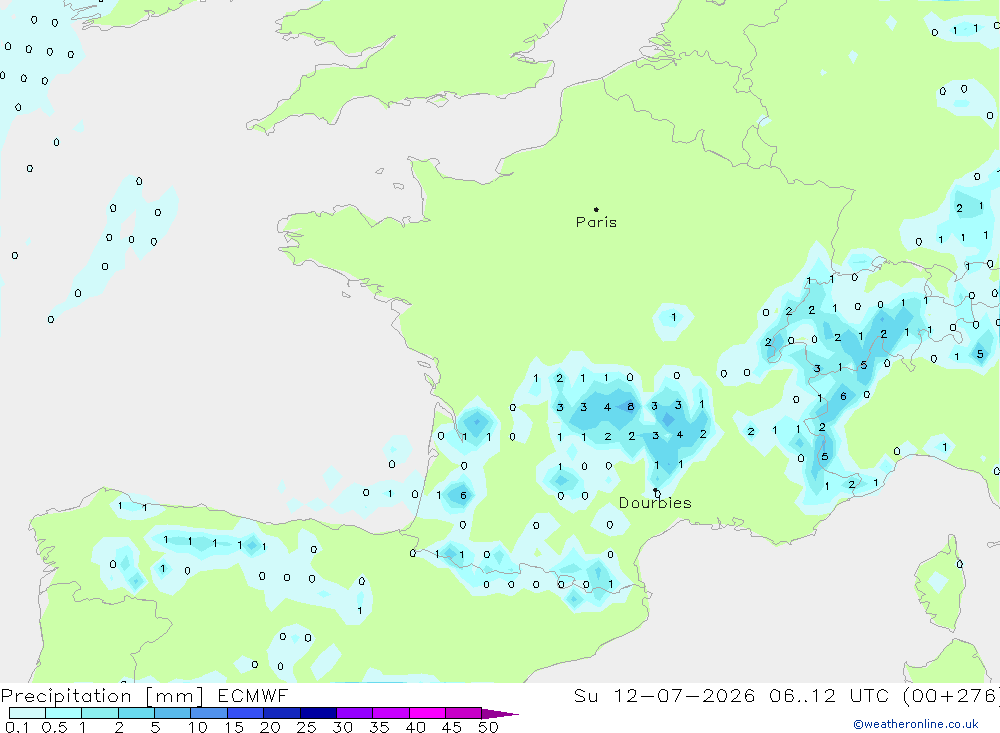Click the '0.1' legend scale label
The height and width of the screenshot is (733, 1000).
point(17,727)
